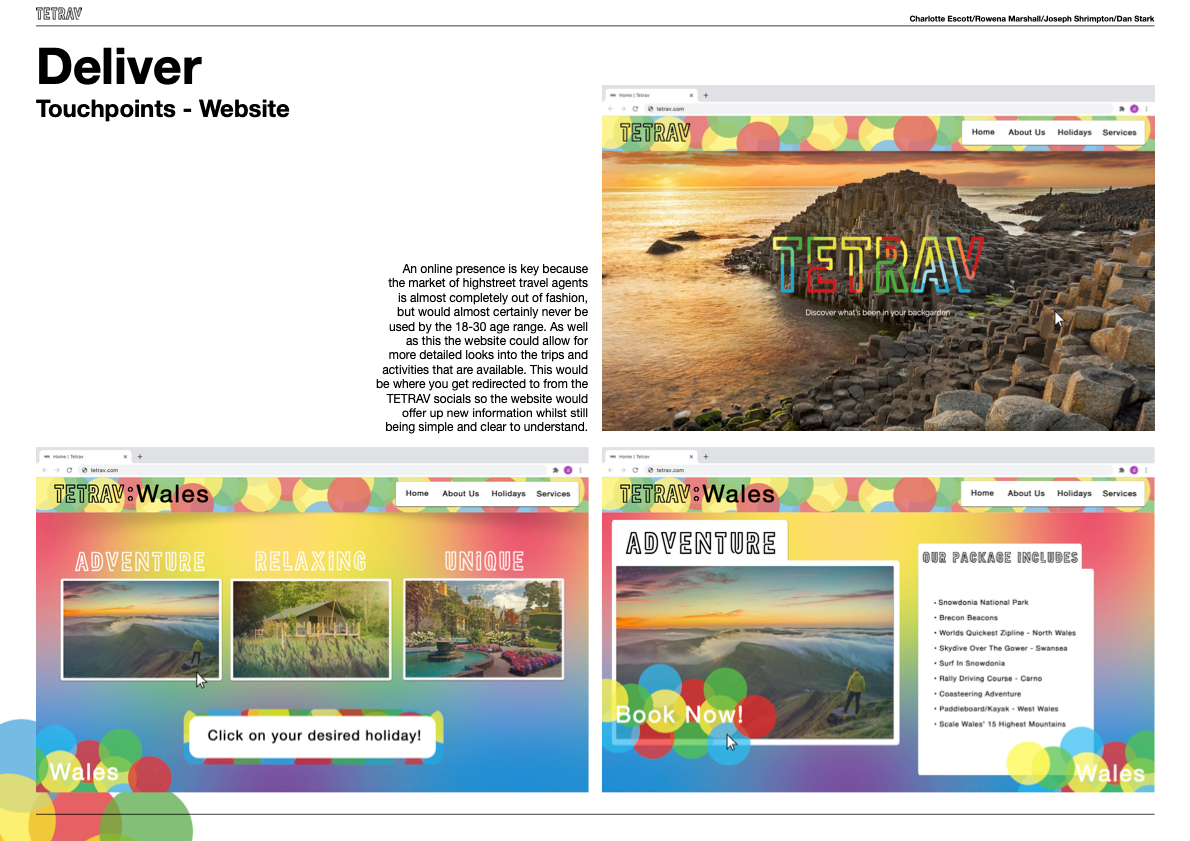Click the colorful TETRAV hero logo
Image resolution: width=1190 pixels, height=841 pixels.
point(877,265)
